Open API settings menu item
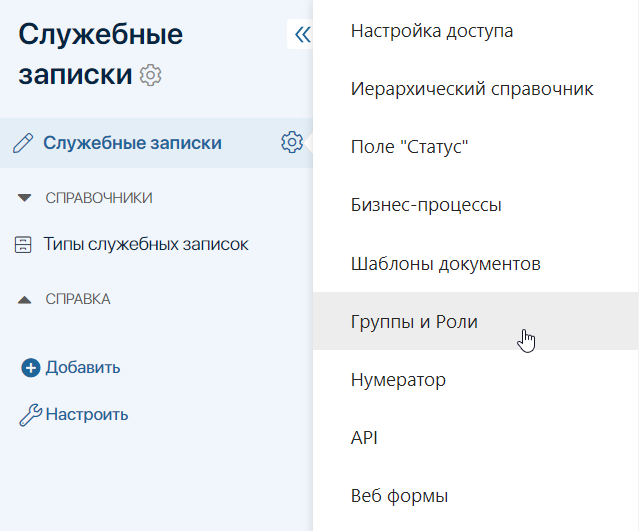Viewport: 639px width, 531px height. [x=476, y=438]
